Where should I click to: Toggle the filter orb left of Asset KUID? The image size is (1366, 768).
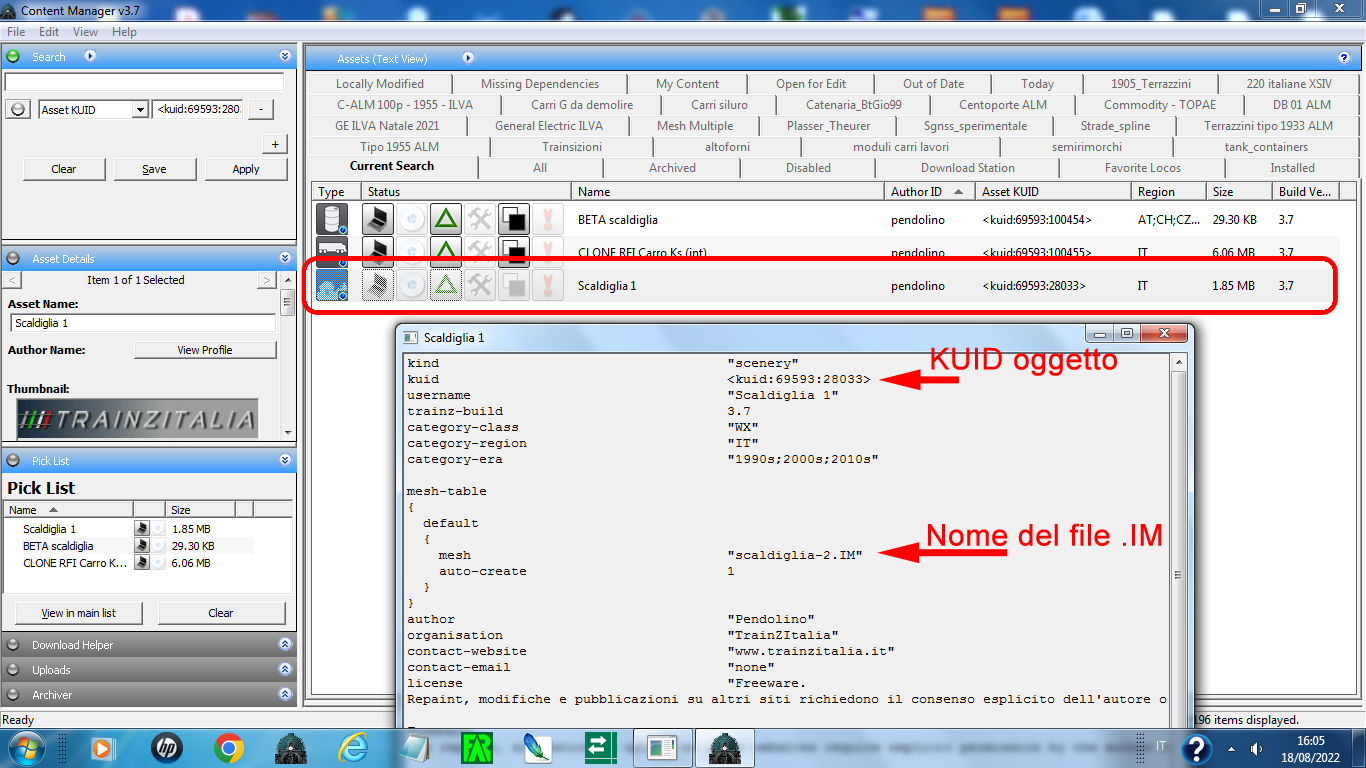[17, 109]
